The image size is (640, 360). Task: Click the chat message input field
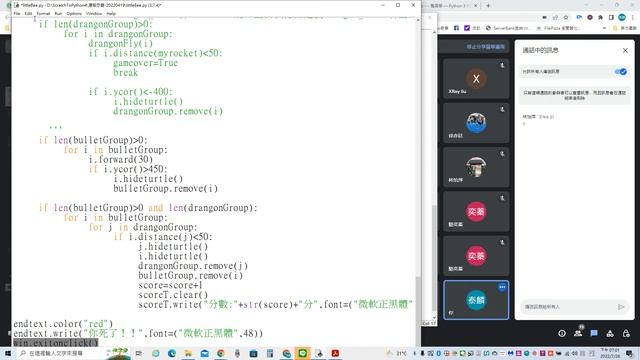(567, 307)
